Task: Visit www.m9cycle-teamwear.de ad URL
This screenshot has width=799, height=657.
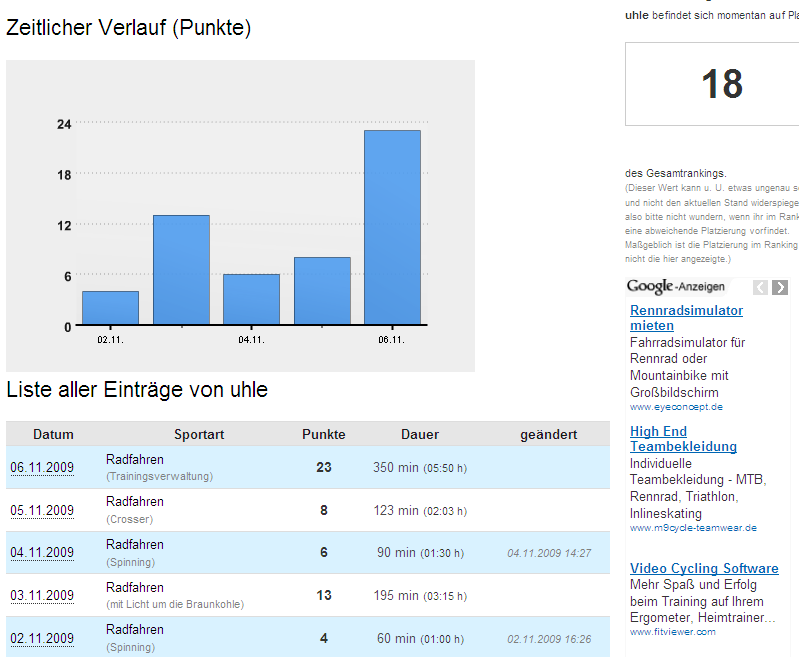Action: click(x=693, y=528)
